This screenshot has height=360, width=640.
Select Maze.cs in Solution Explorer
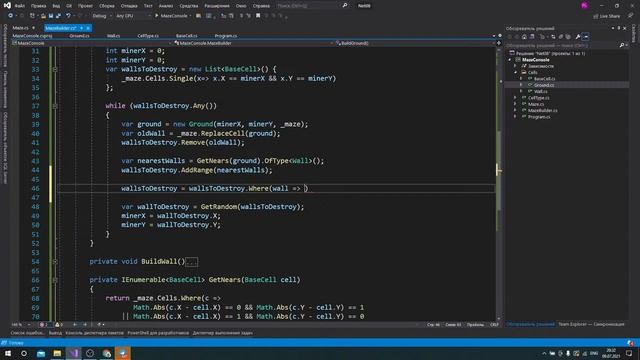tap(536, 104)
